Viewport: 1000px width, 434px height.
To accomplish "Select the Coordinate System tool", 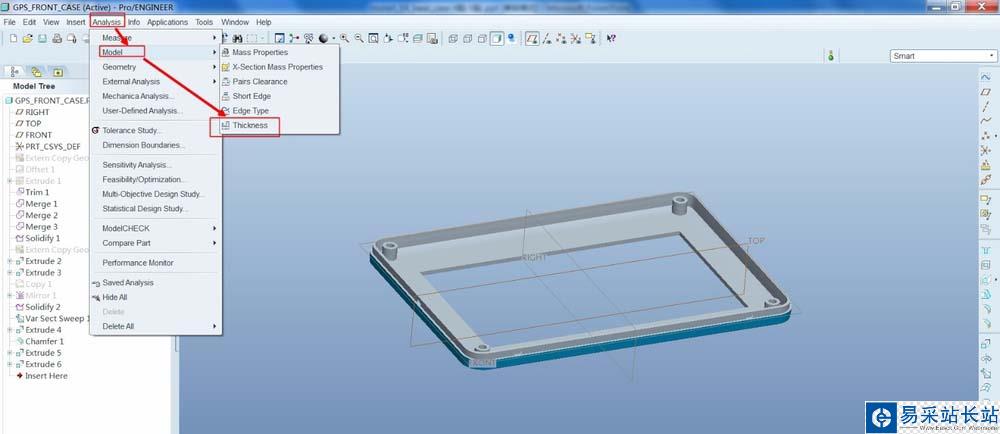I will 985,150.
